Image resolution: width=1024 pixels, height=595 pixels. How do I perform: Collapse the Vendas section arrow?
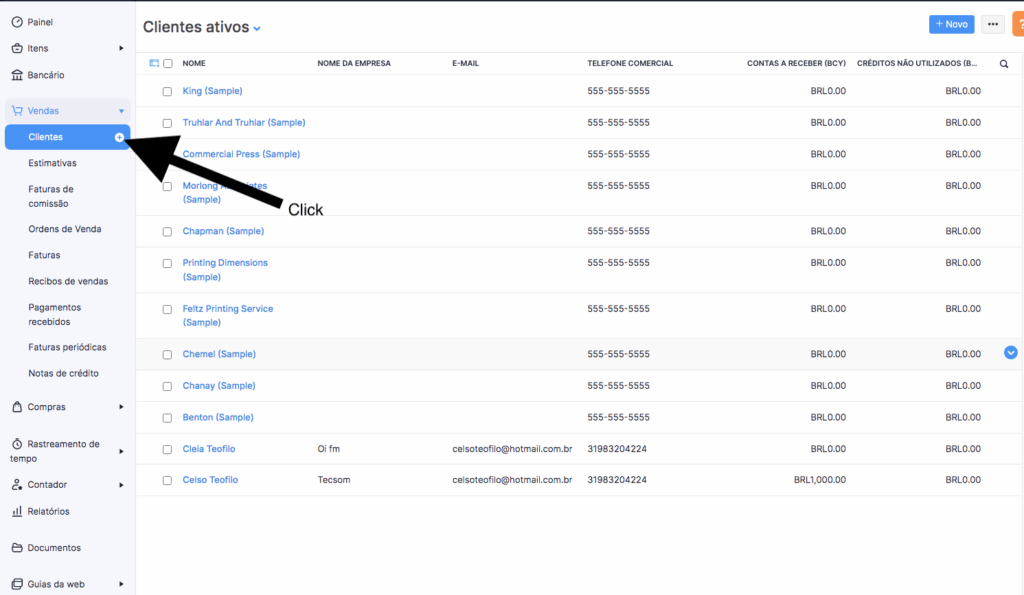[x=121, y=111]
